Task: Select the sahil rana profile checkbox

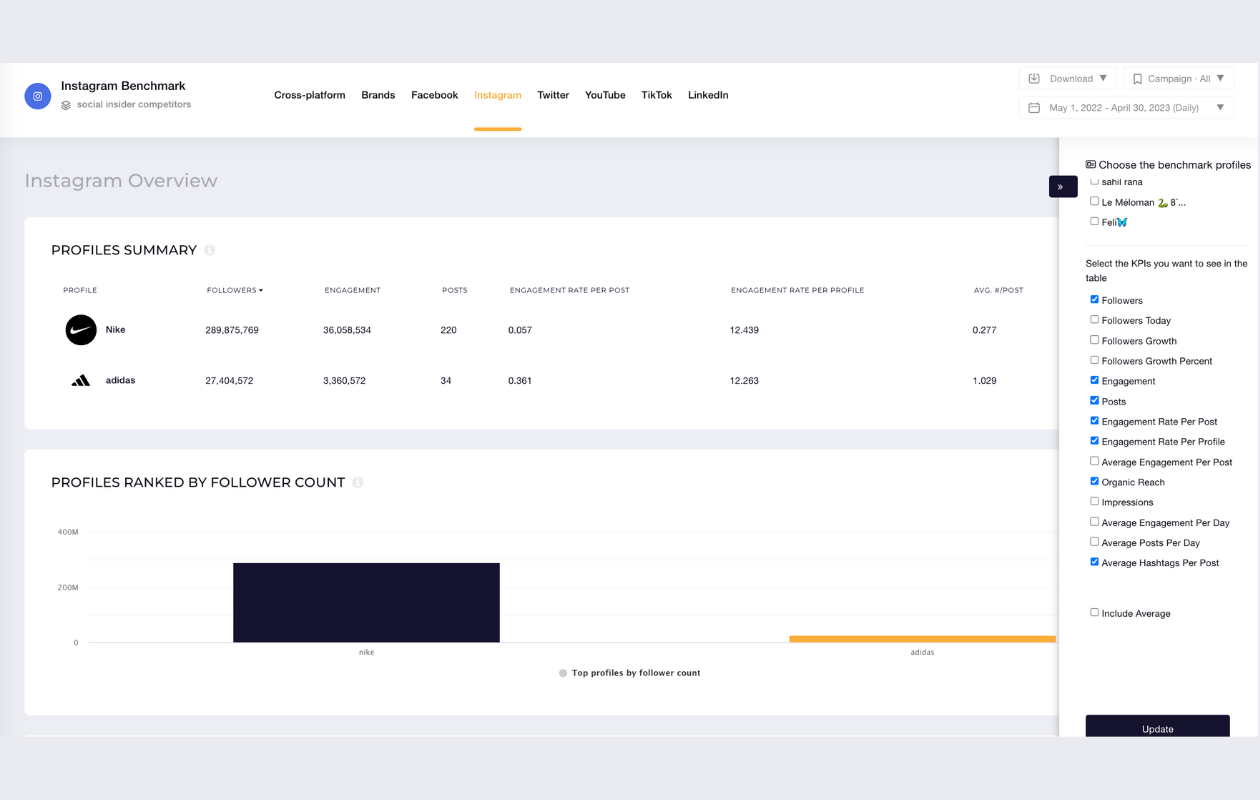Action: [x=1094, y=181]
